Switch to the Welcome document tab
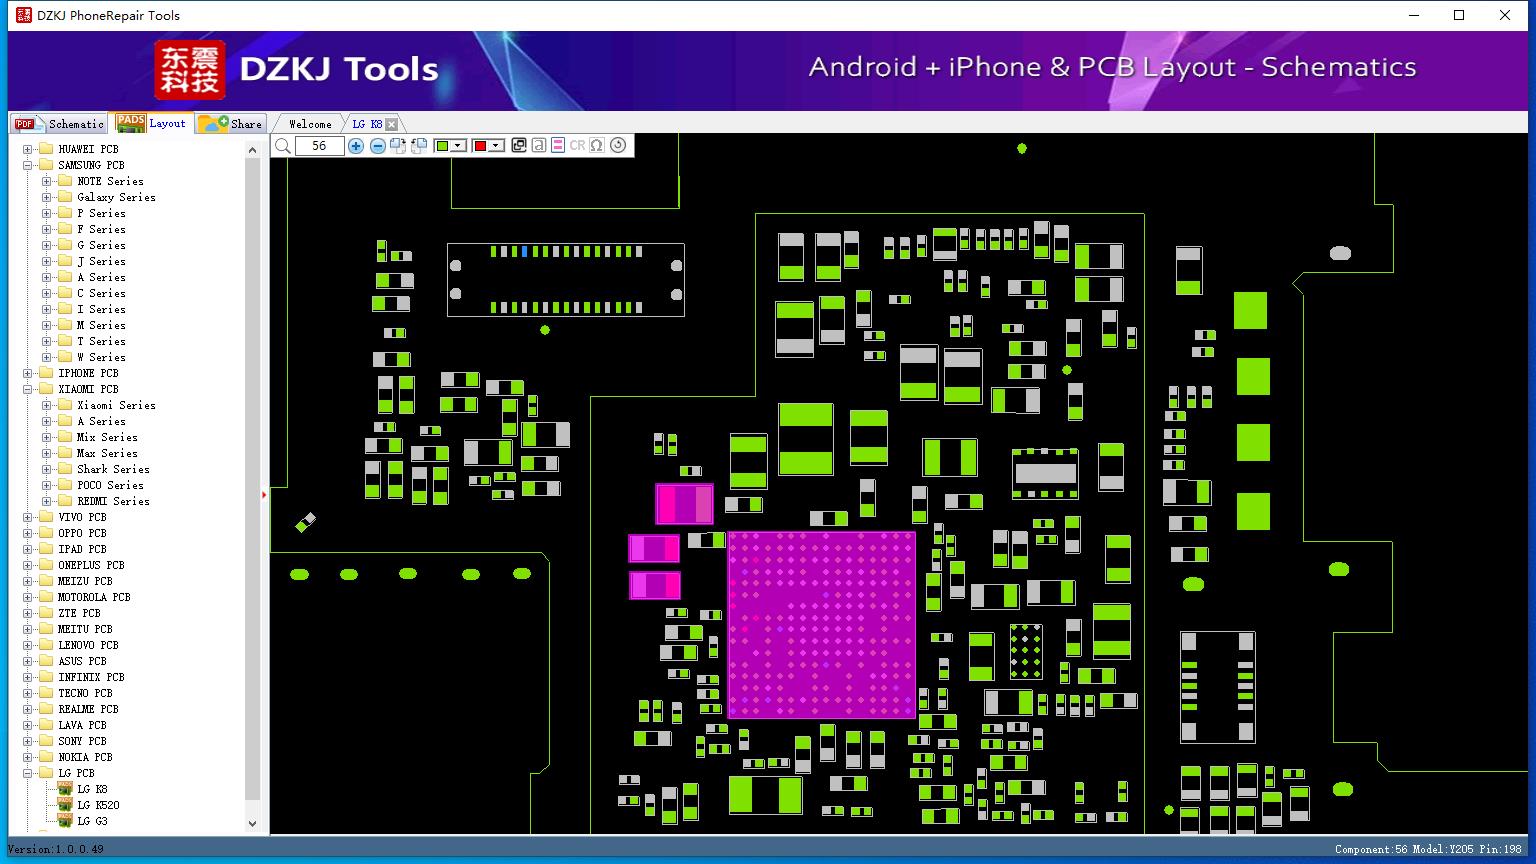This screenshot has height=864, width=1536. 310,124
